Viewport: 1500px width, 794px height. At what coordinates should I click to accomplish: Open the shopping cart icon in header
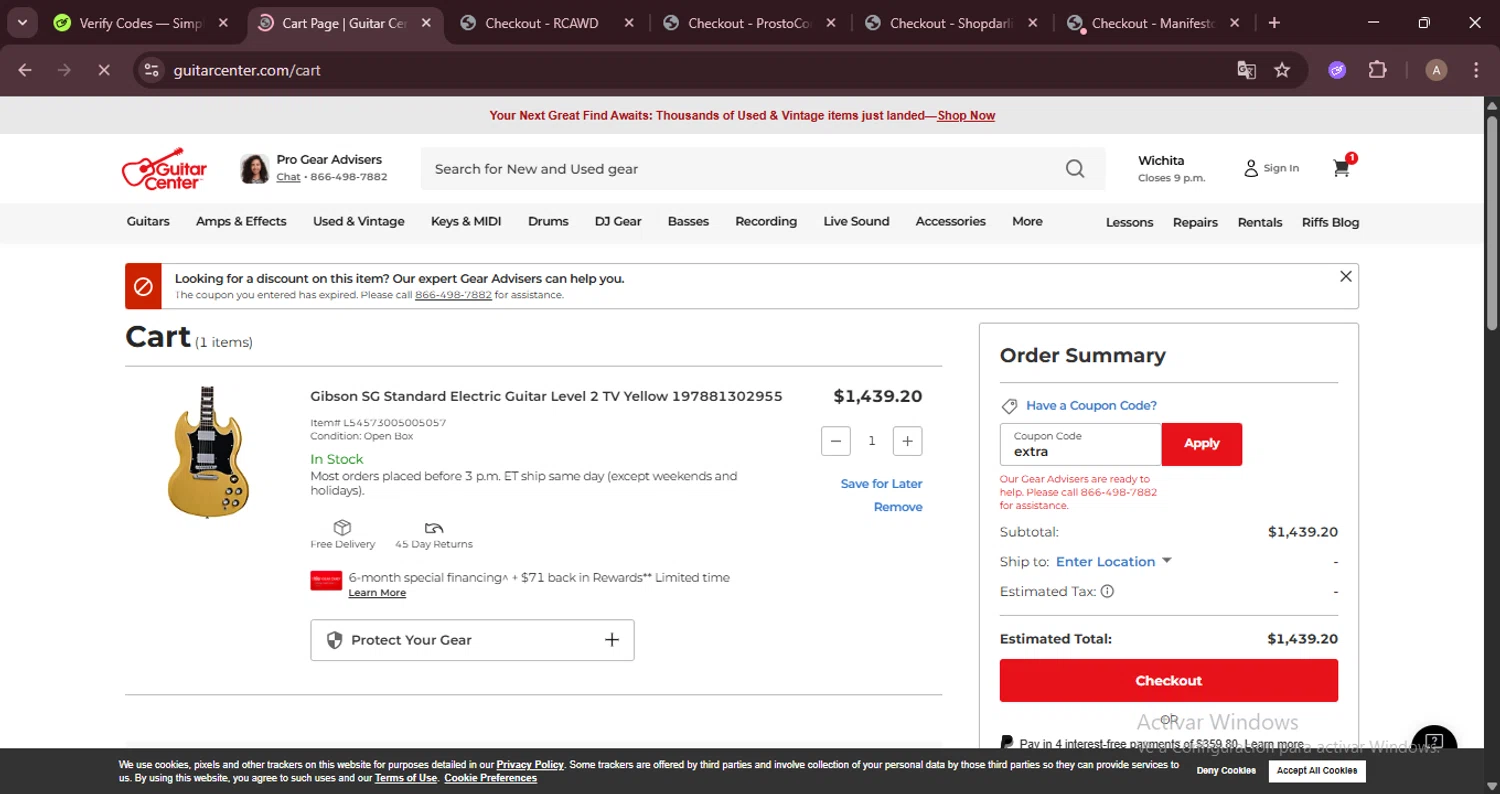[x=1342, y=168]
